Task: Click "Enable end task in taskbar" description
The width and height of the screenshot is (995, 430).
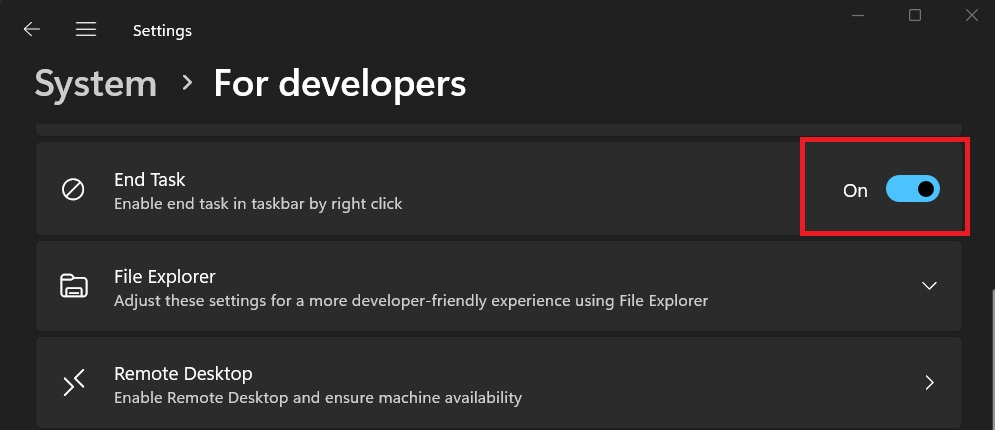Action: (x=258, y=204)
